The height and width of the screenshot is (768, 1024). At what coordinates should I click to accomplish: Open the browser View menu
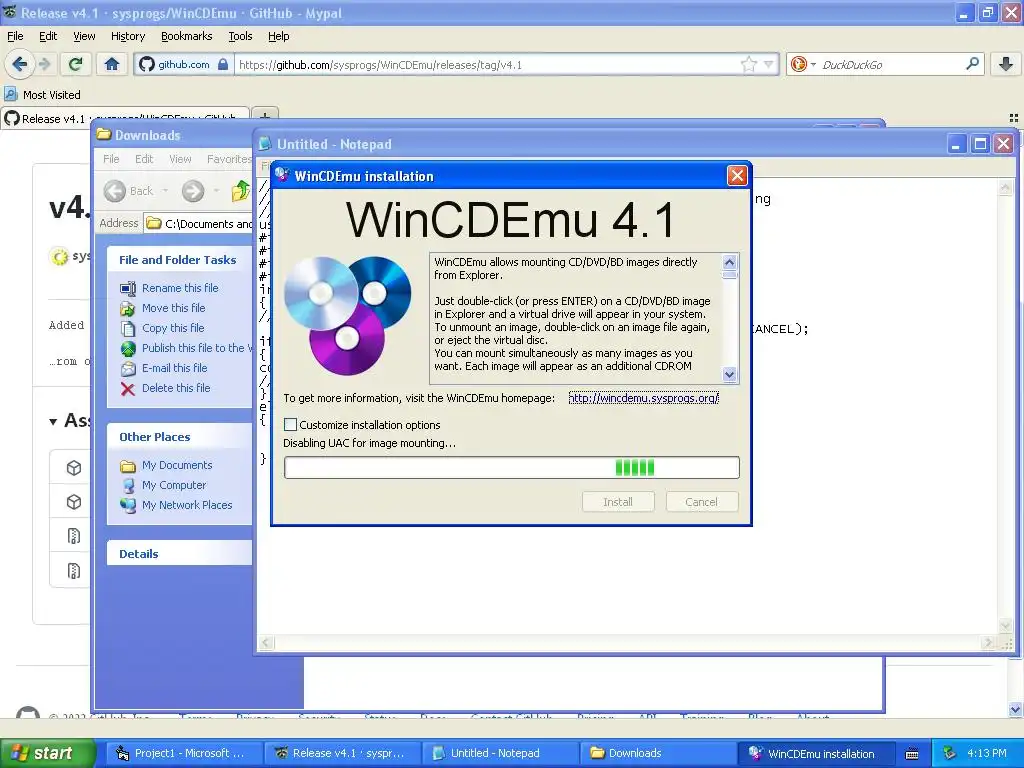84,36
